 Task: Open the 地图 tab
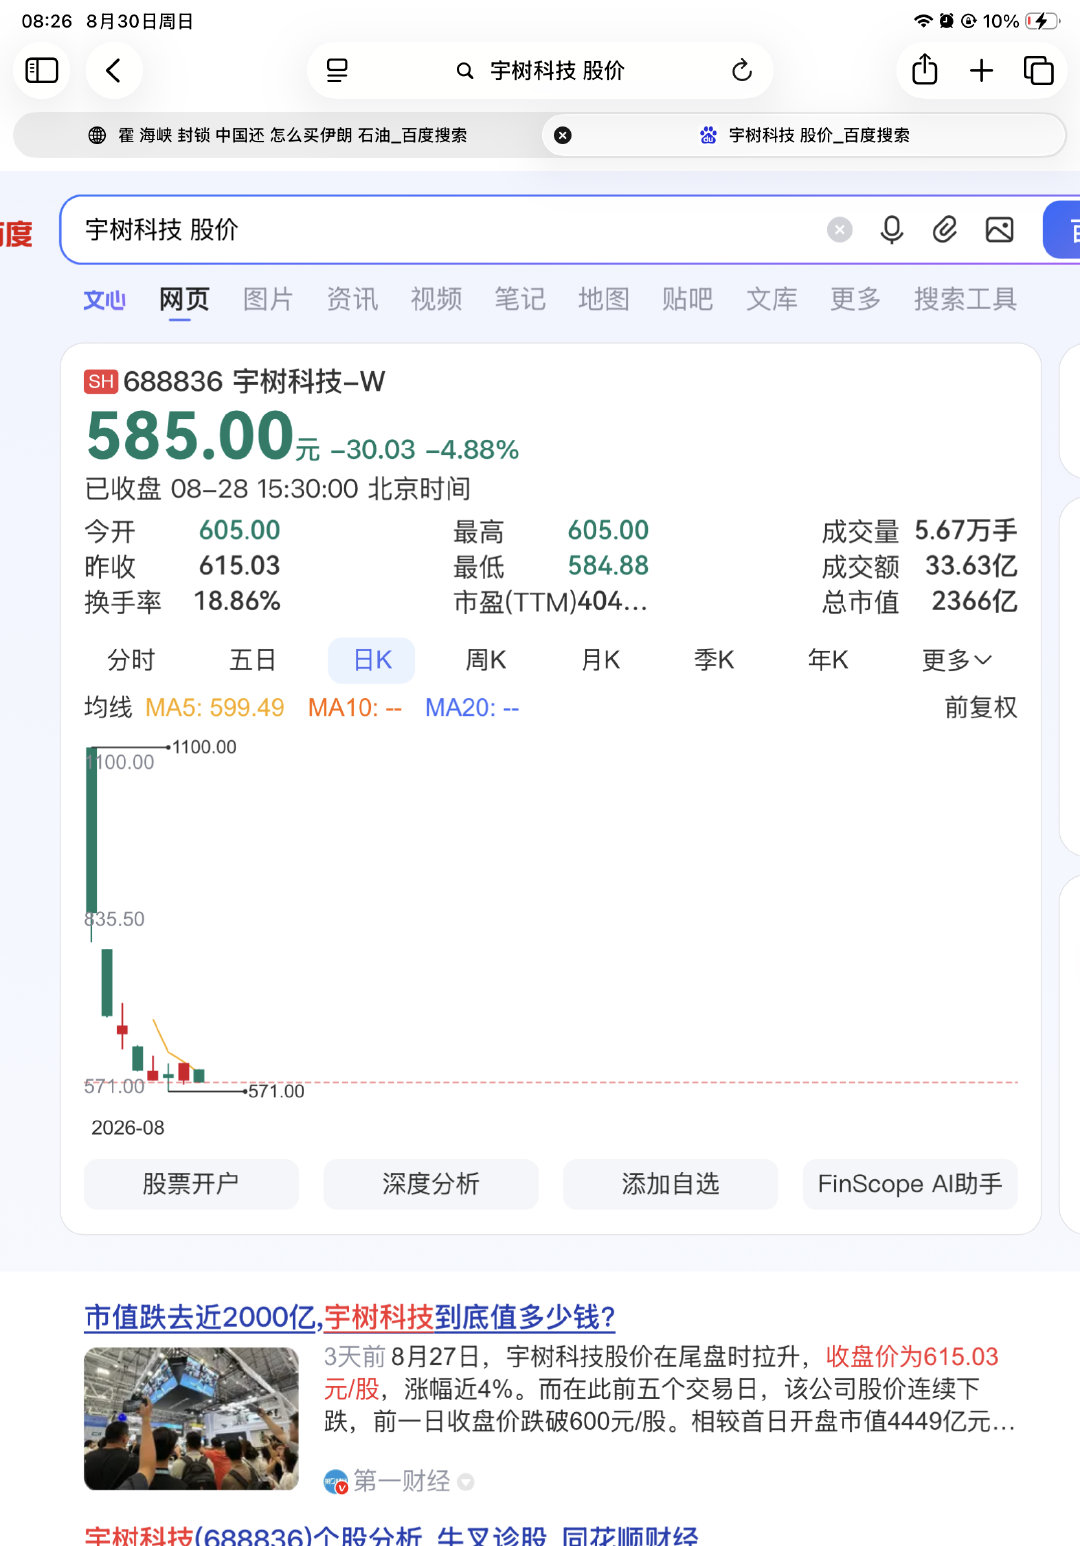(604, 299)
